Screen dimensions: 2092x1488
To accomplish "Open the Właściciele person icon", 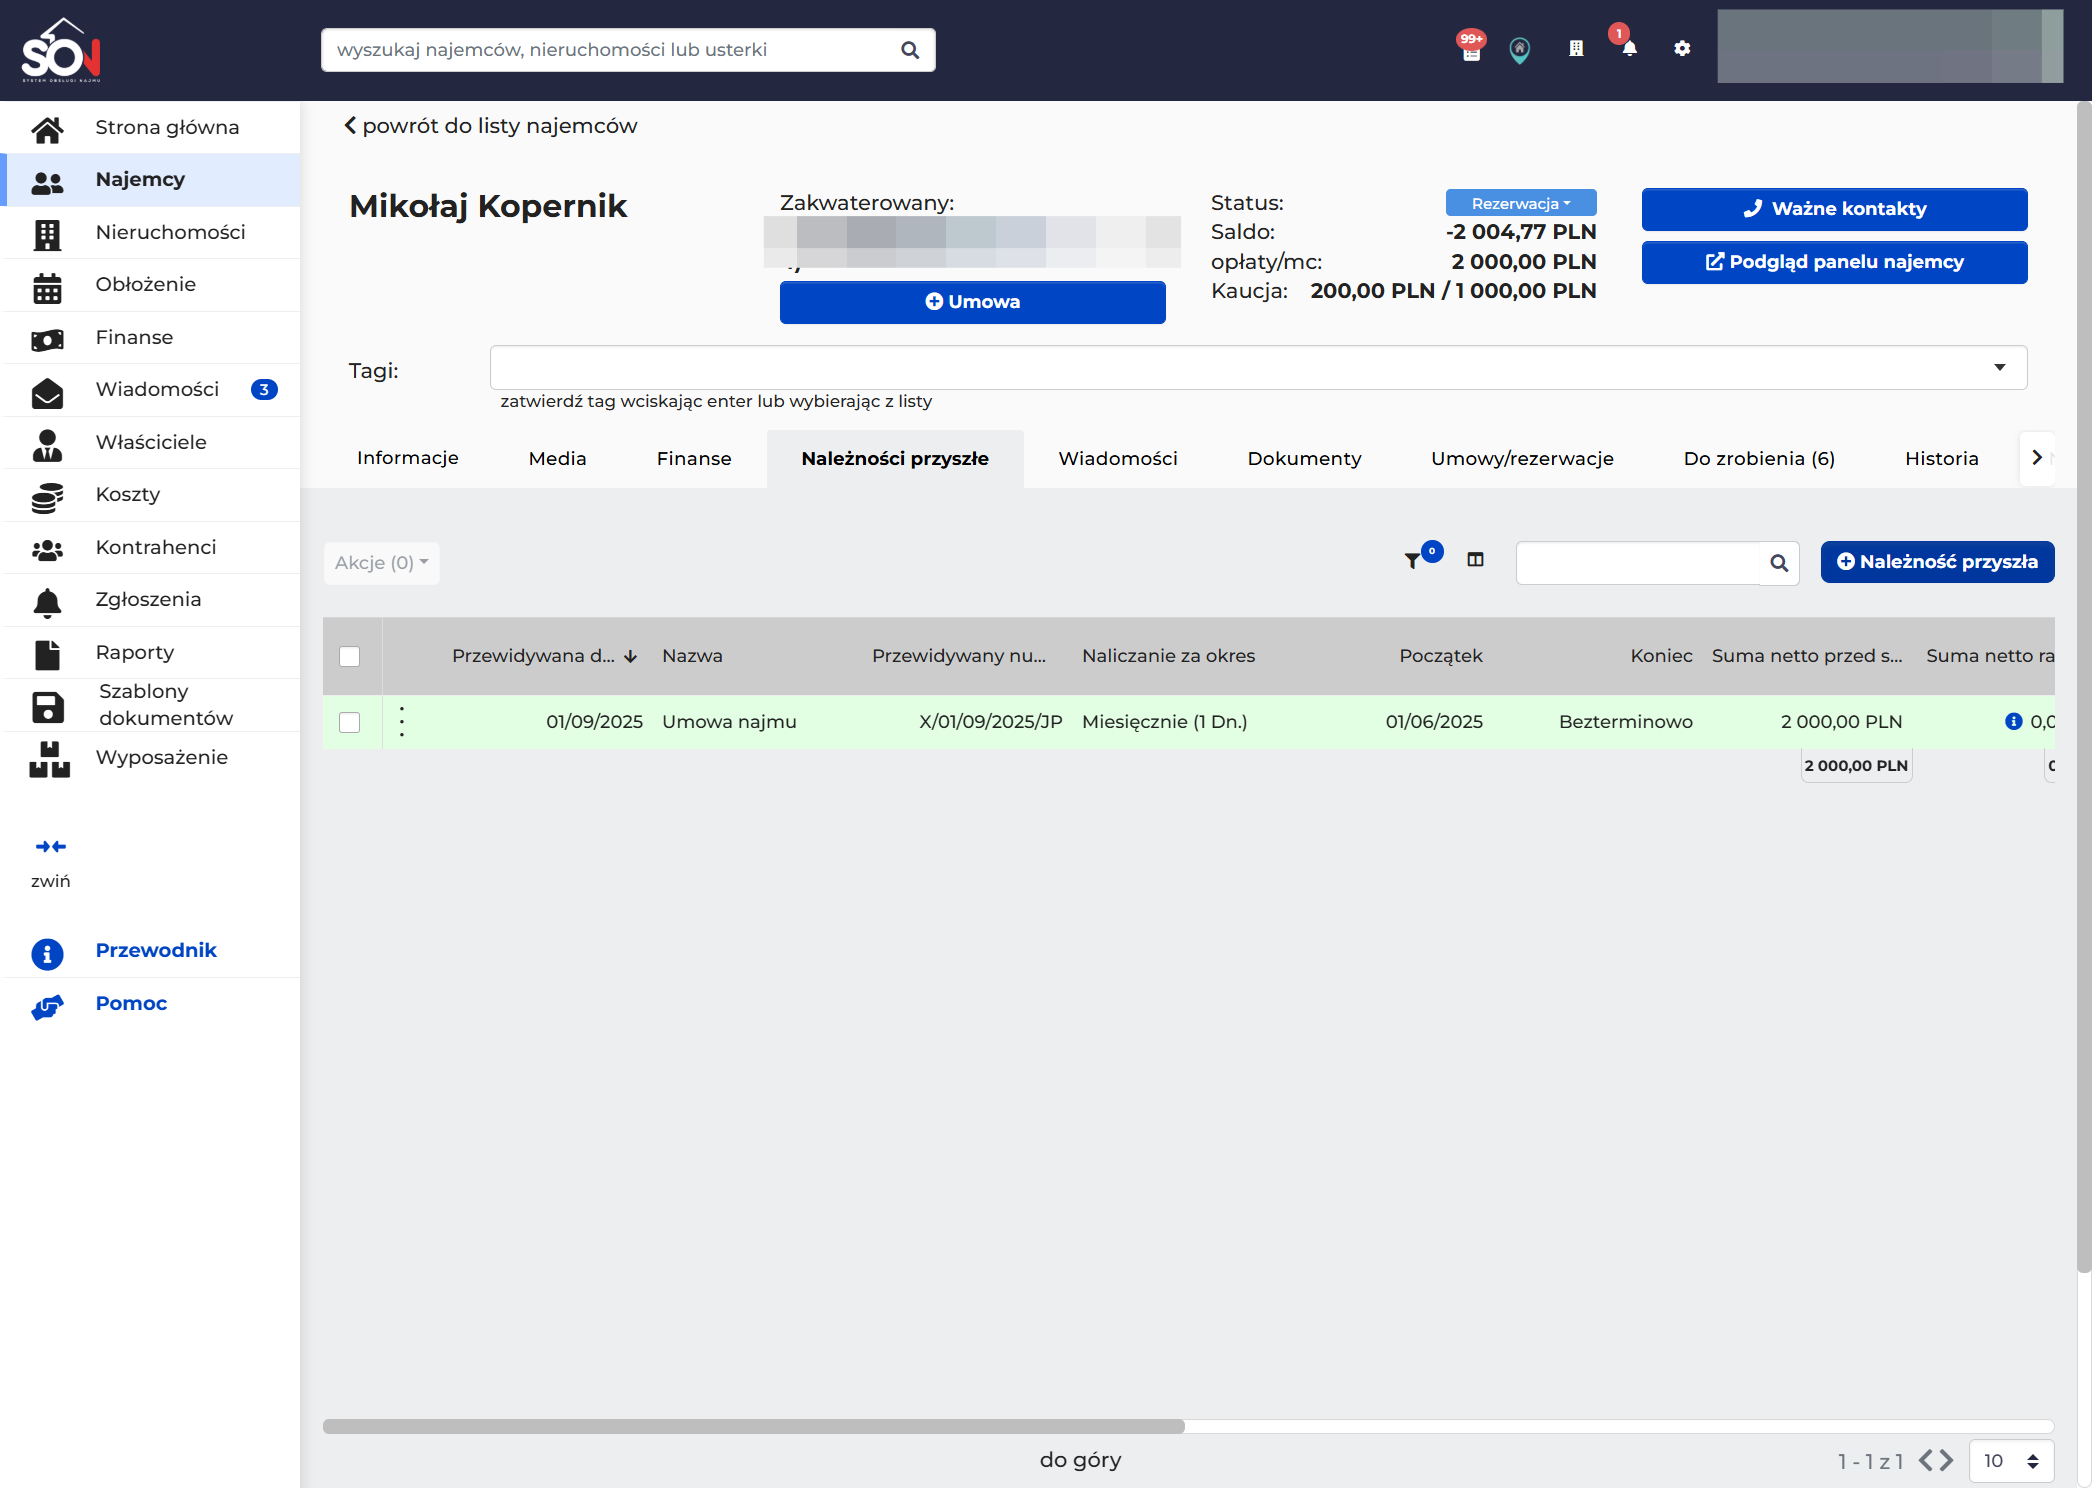I will click(x=47, y=444).
